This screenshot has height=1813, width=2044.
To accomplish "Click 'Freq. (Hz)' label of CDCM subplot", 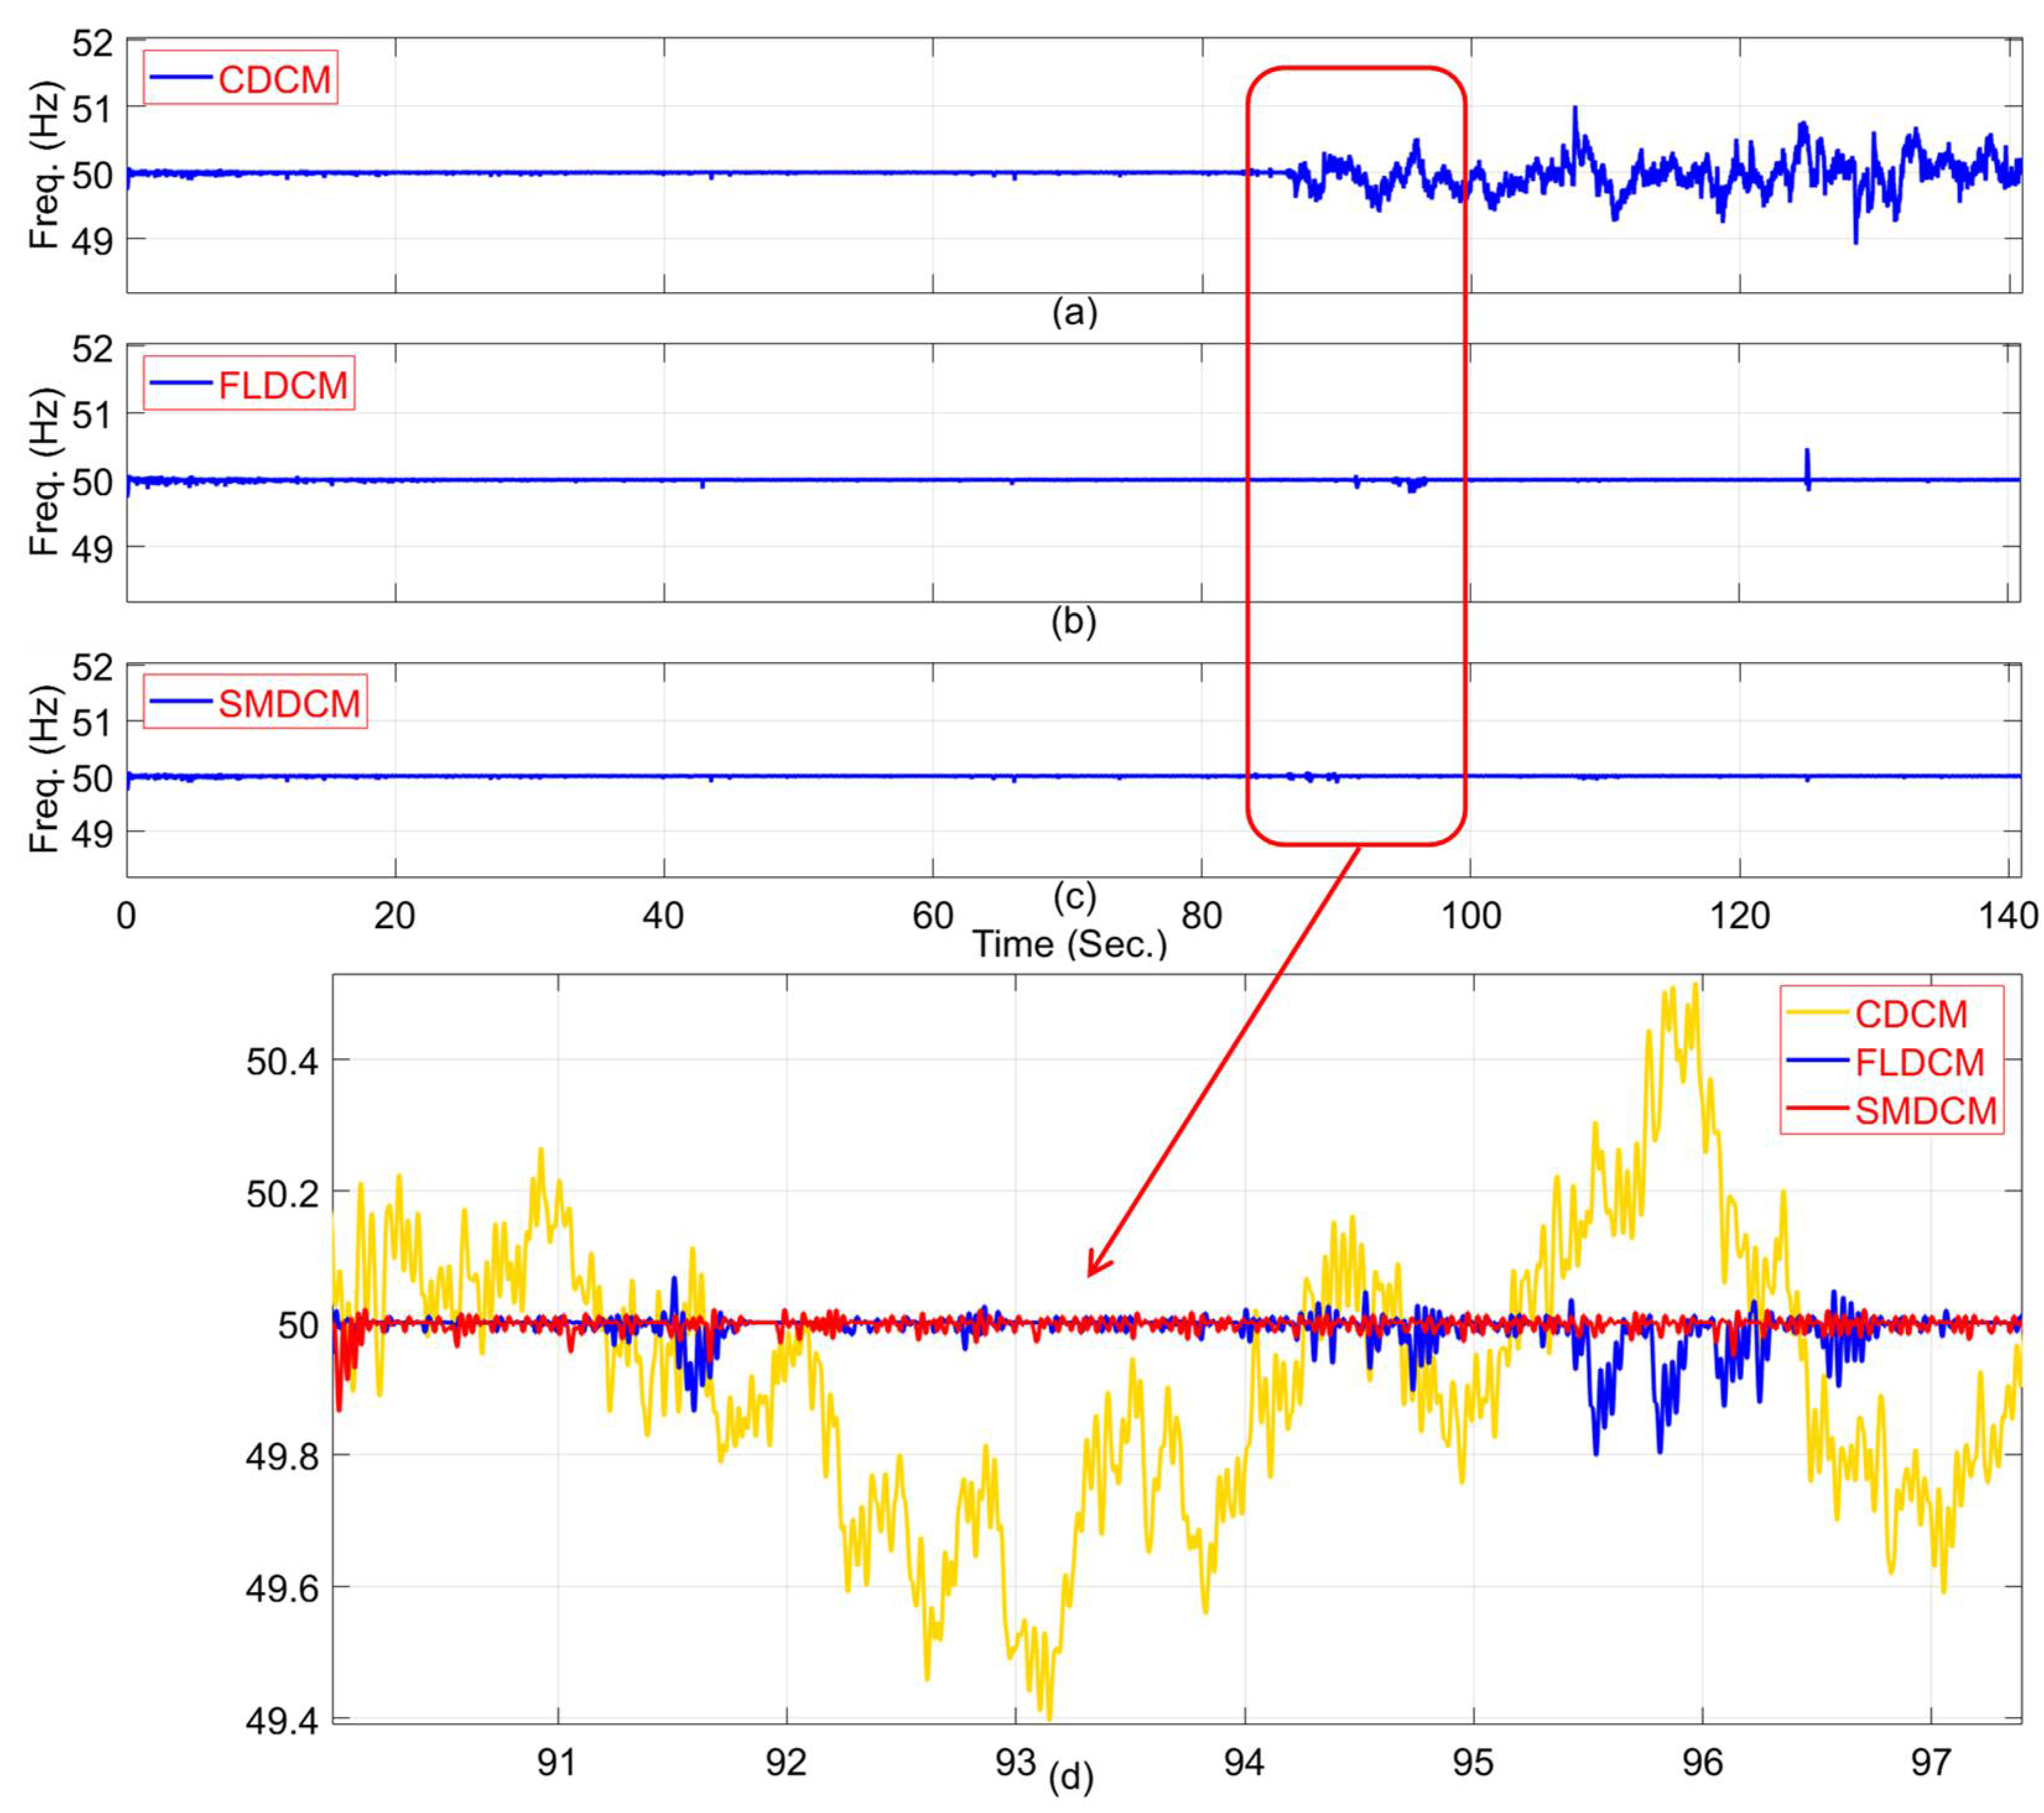I will click(45, 165).
